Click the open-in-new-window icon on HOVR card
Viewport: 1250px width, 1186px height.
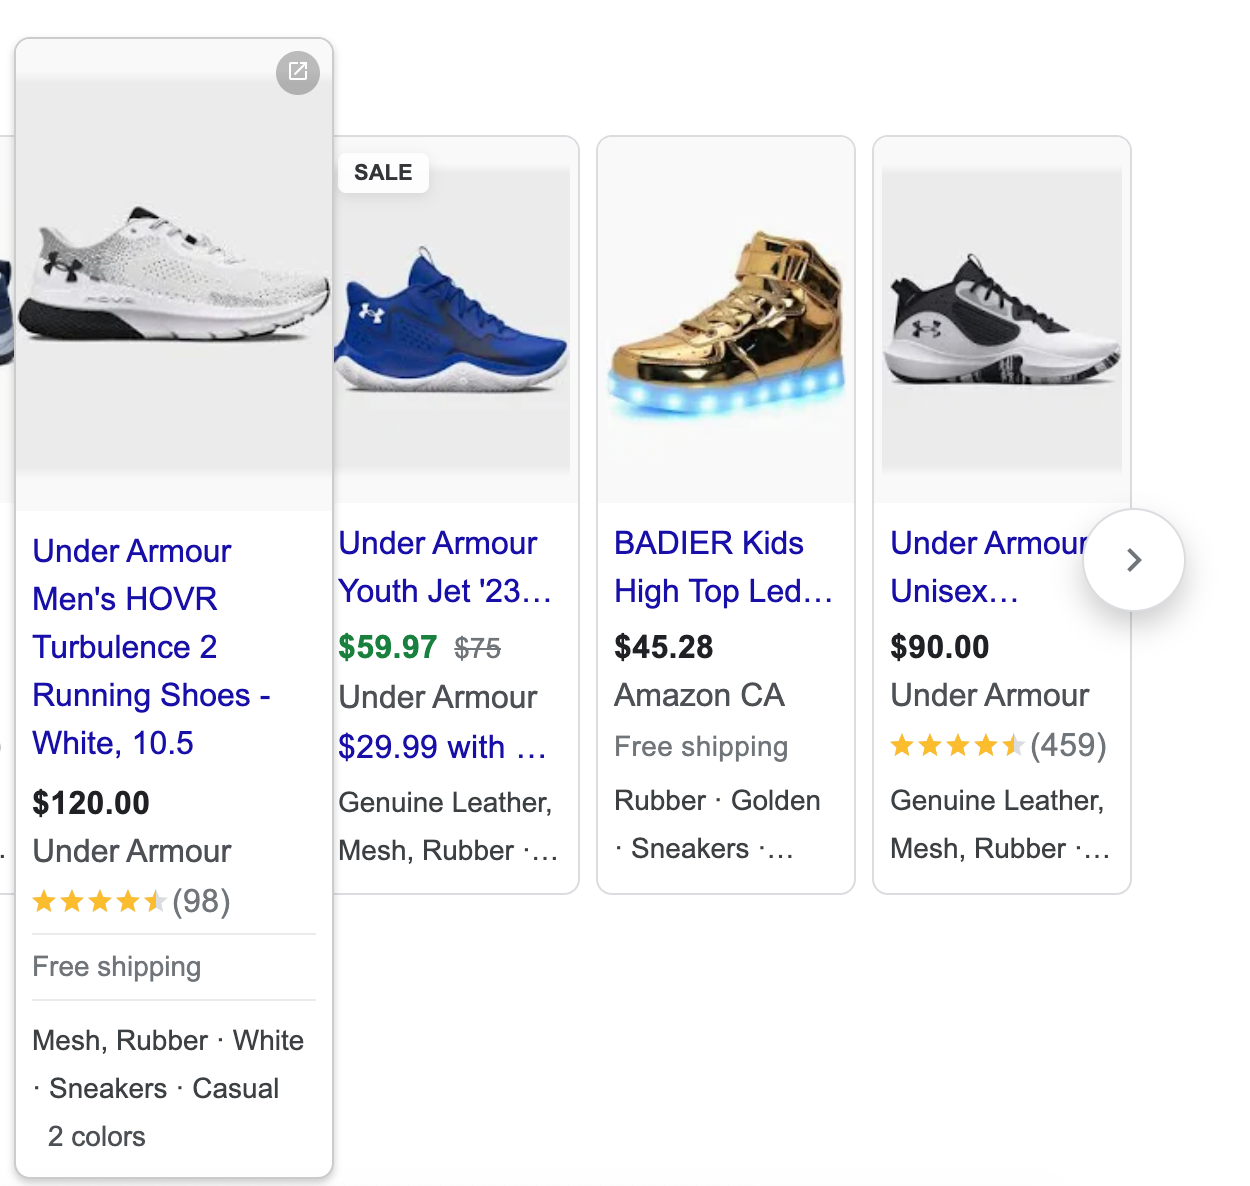pos(297,72)
